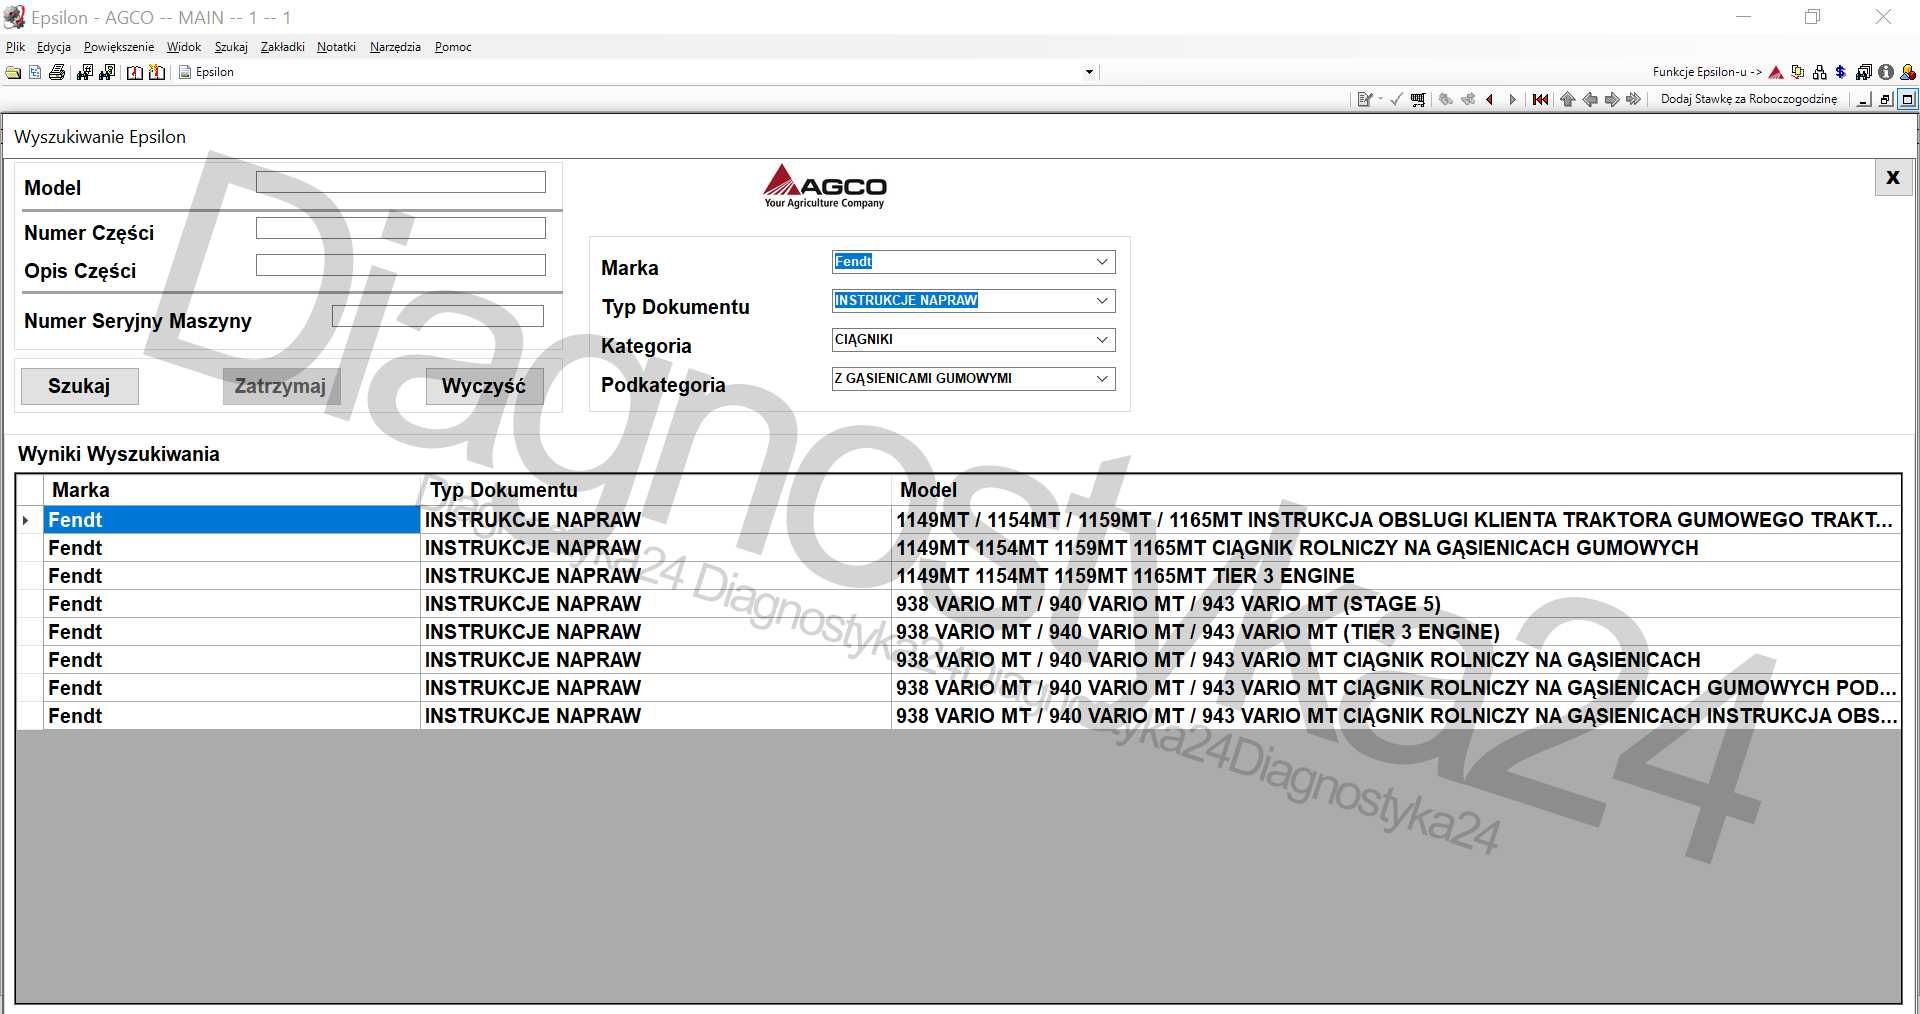Click the info circle function icon
1920x1014 pixels.
[x=1886, y=72]
